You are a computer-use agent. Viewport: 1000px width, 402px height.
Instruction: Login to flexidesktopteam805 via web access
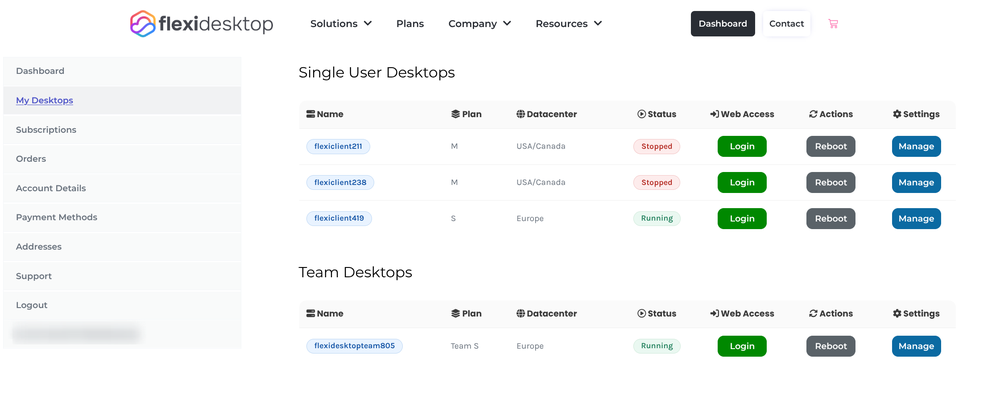(x=742, y=346)
